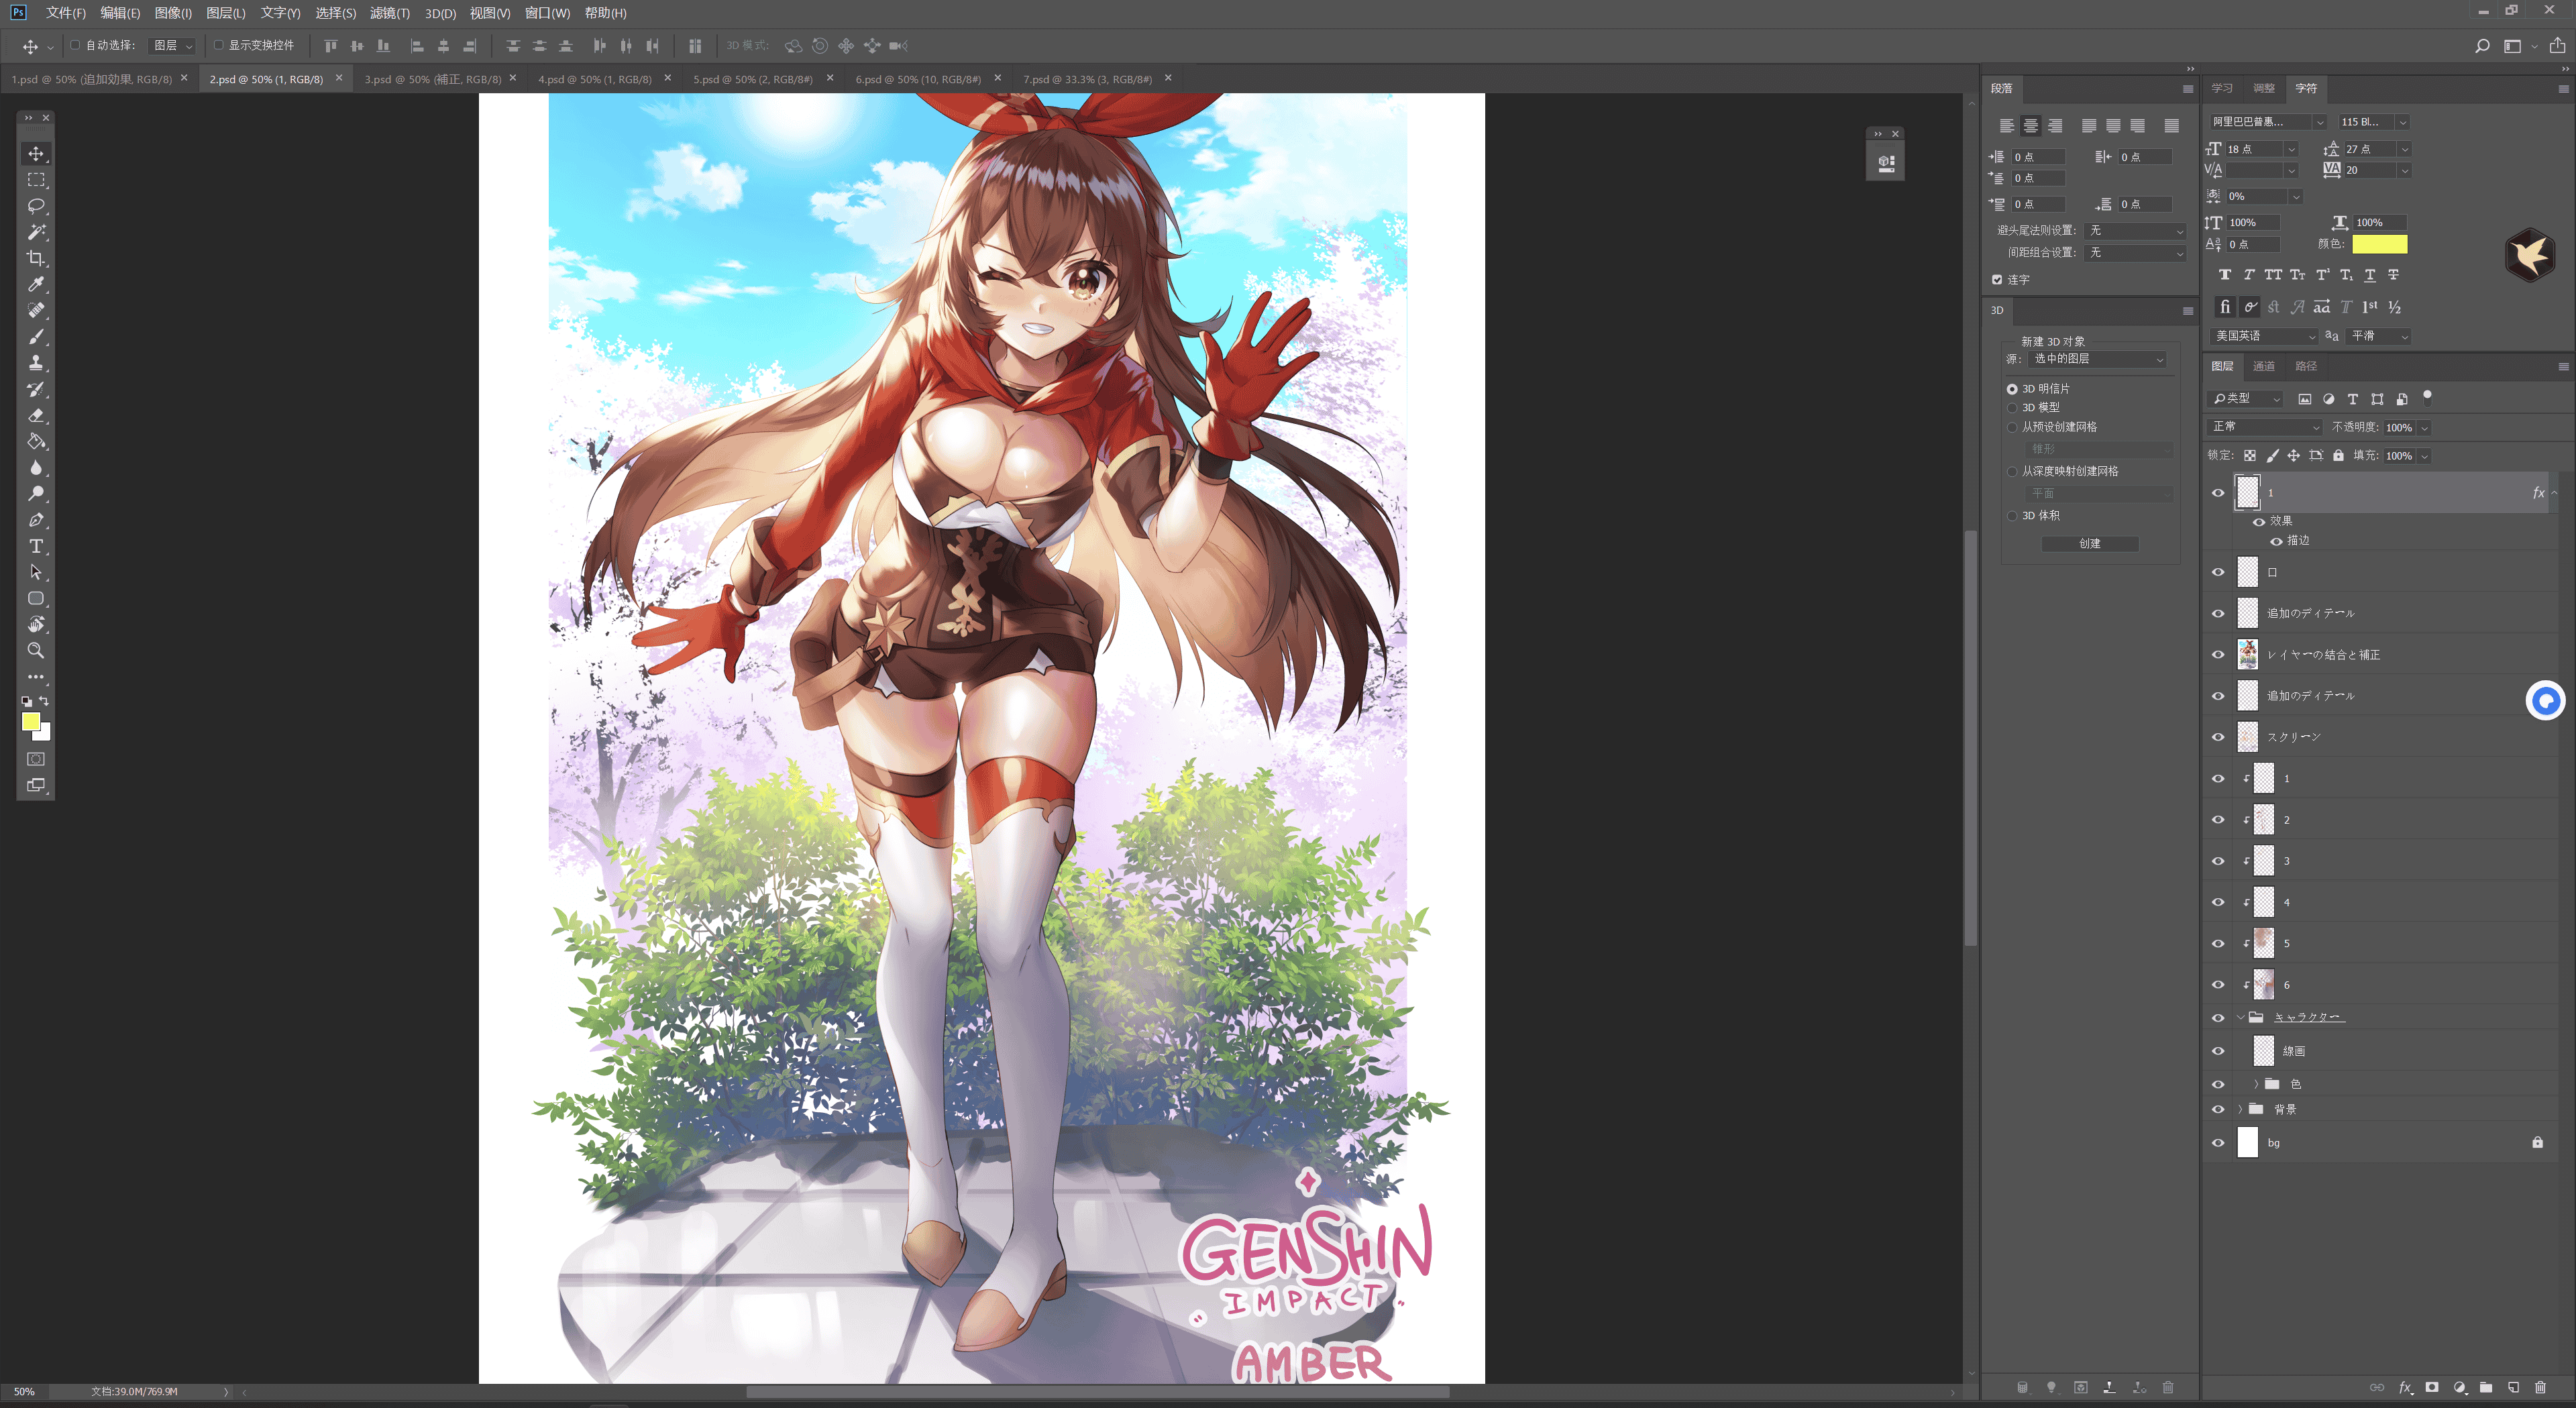This screenshot has height=1408, width=2576.
Task: Collapse the キャラクター layer group
Action: [2240, 1018]
